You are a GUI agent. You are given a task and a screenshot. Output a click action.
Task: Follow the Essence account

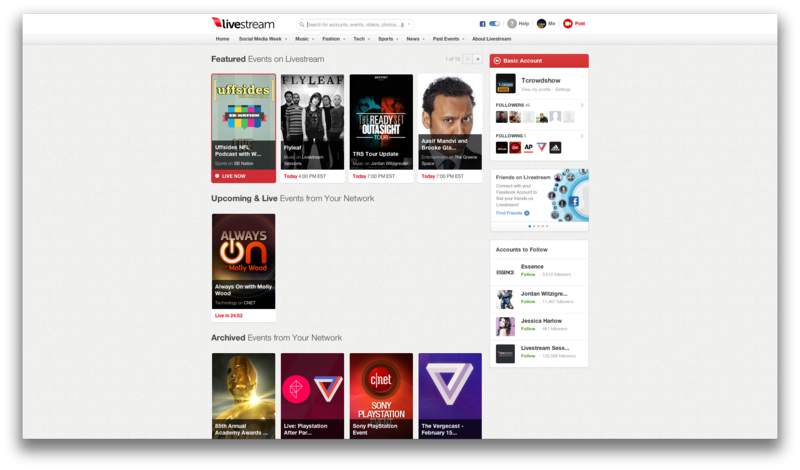pos(528,275)
